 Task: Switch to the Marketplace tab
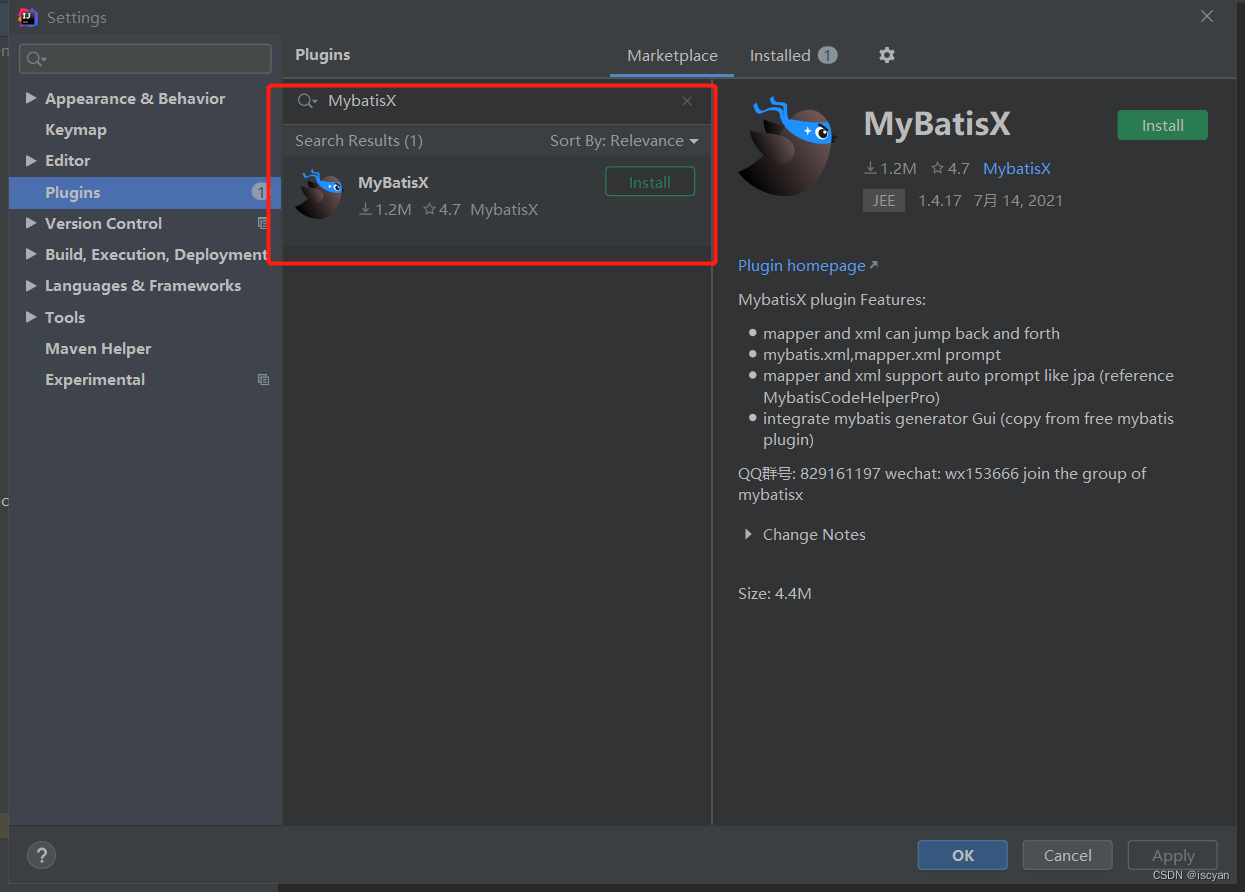click(x=672, y=56)
